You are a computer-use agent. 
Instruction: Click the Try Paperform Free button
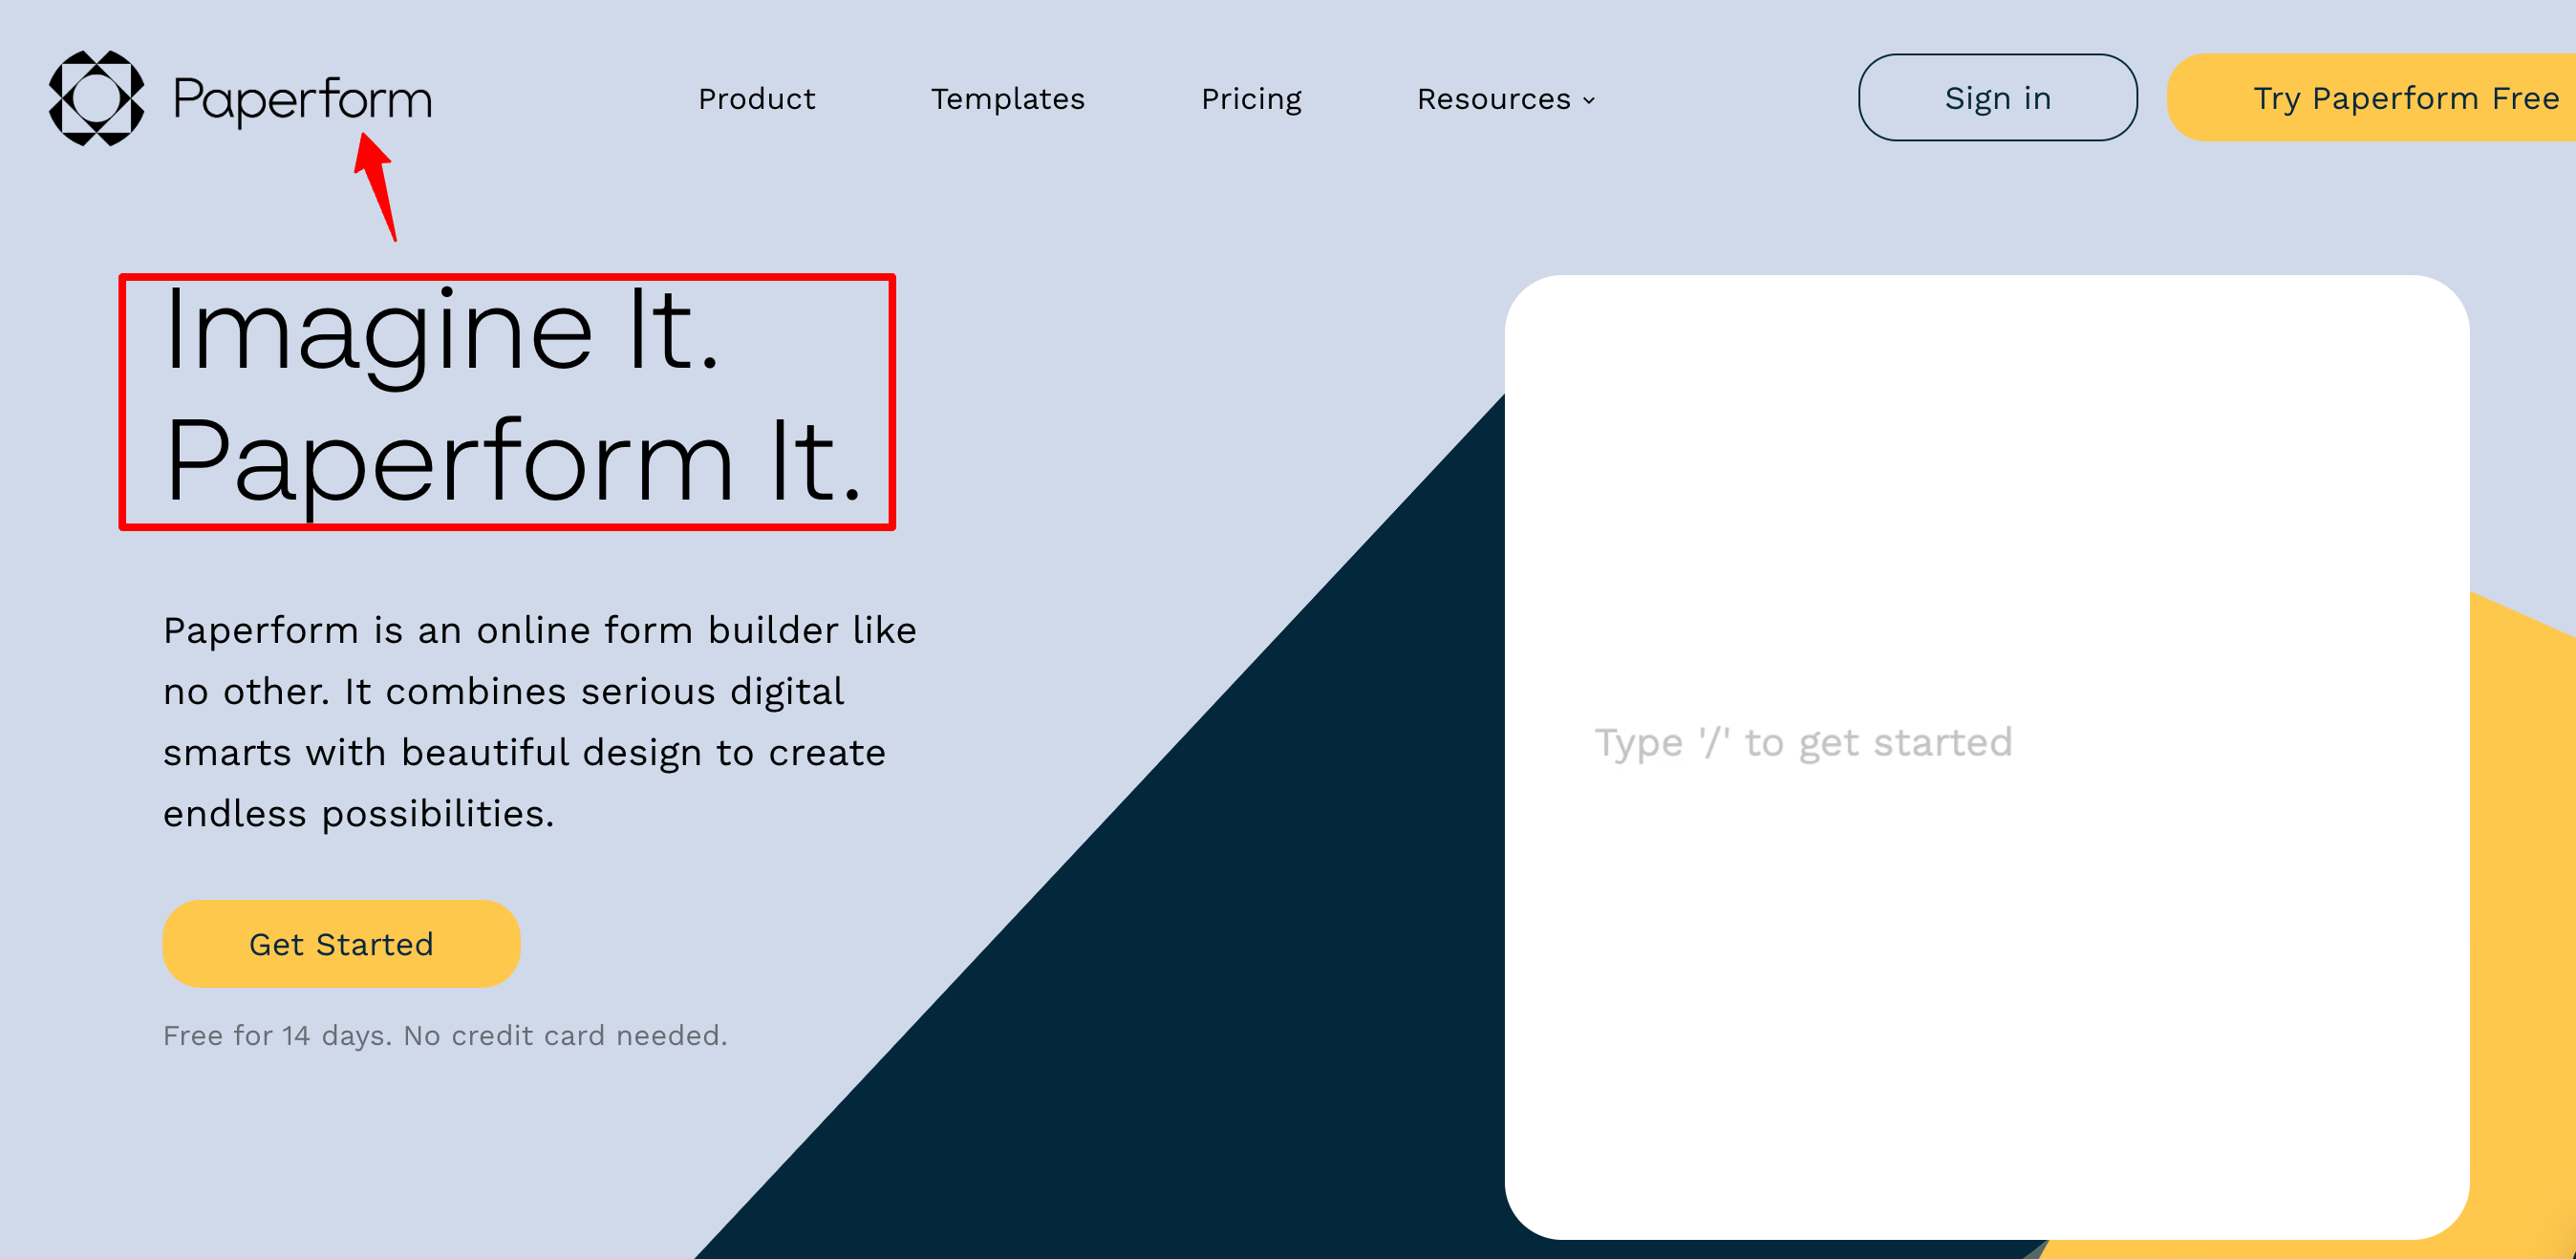pos(2371,97)
